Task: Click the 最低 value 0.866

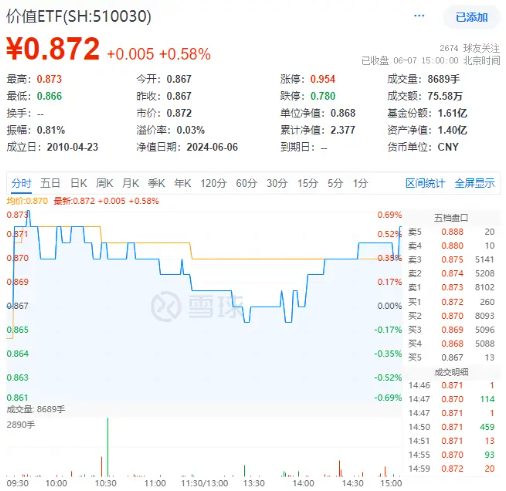Action: click(x=49, y=96)
